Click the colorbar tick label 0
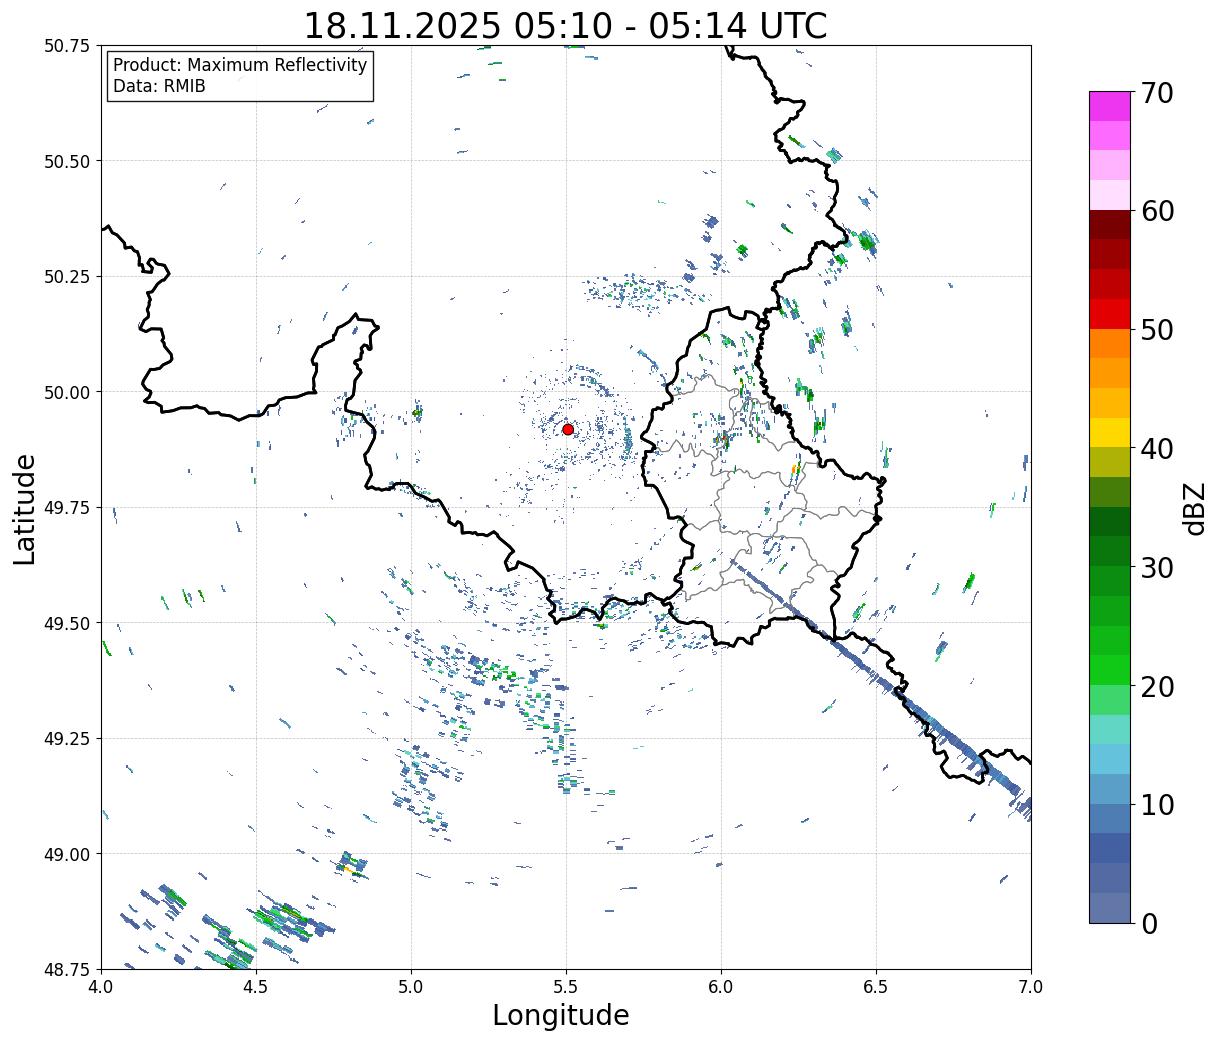 pyautogui.click(x=1149, y=923)
